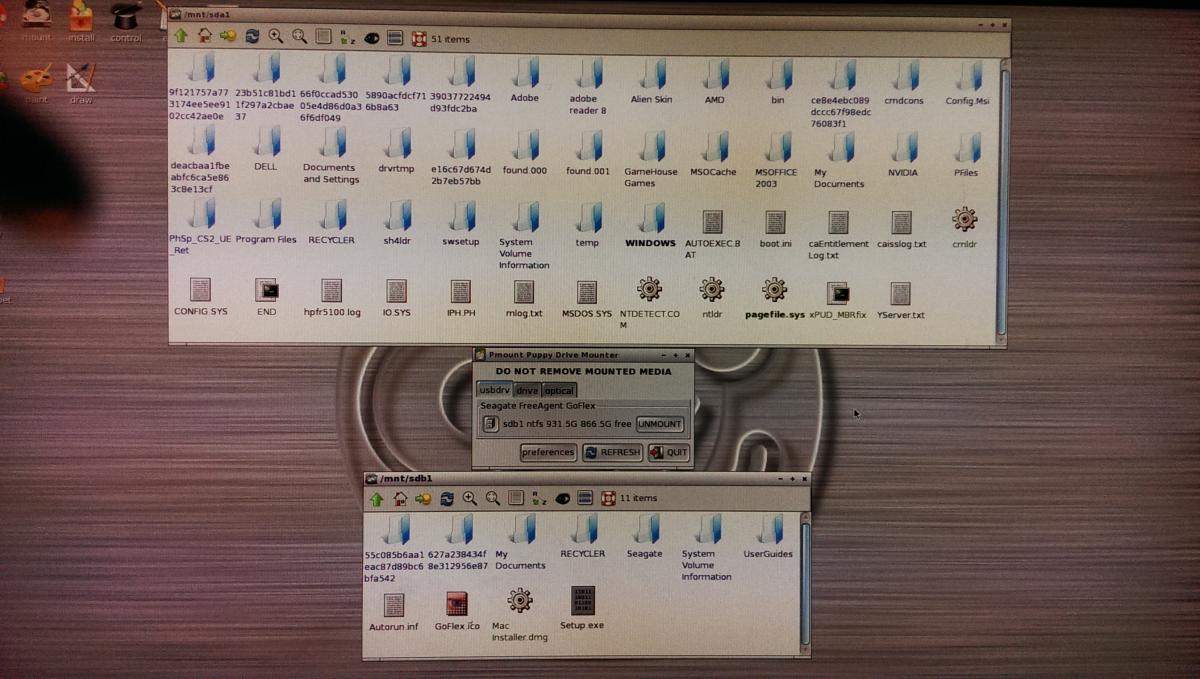This screenshot has width=1200, height=679.
Task: Select the boot.ini file
Action: [x=775, y=229]
